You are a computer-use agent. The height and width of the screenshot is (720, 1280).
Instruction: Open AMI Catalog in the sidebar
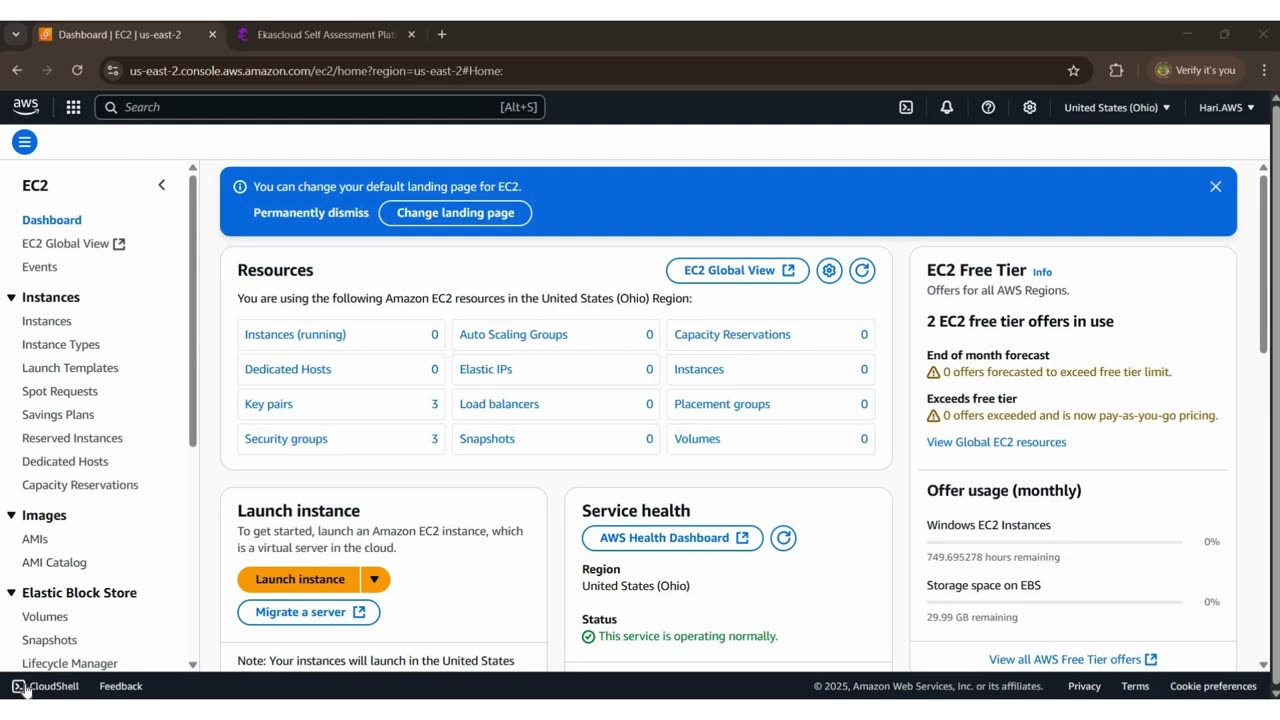[x=54, y=562]
